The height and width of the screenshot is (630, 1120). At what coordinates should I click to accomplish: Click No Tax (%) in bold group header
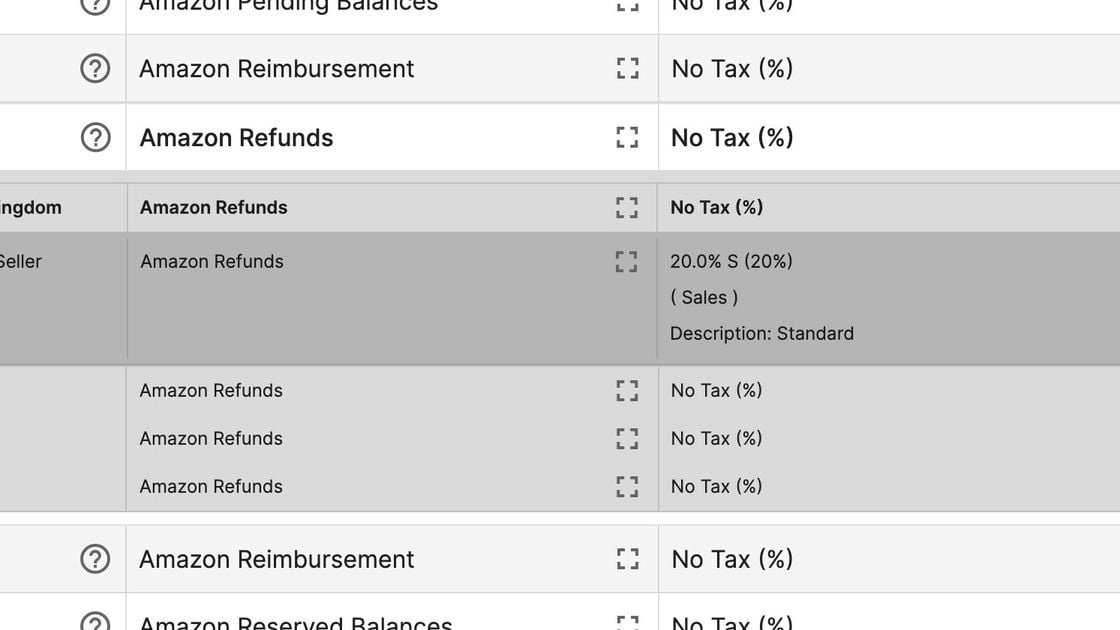716,207
